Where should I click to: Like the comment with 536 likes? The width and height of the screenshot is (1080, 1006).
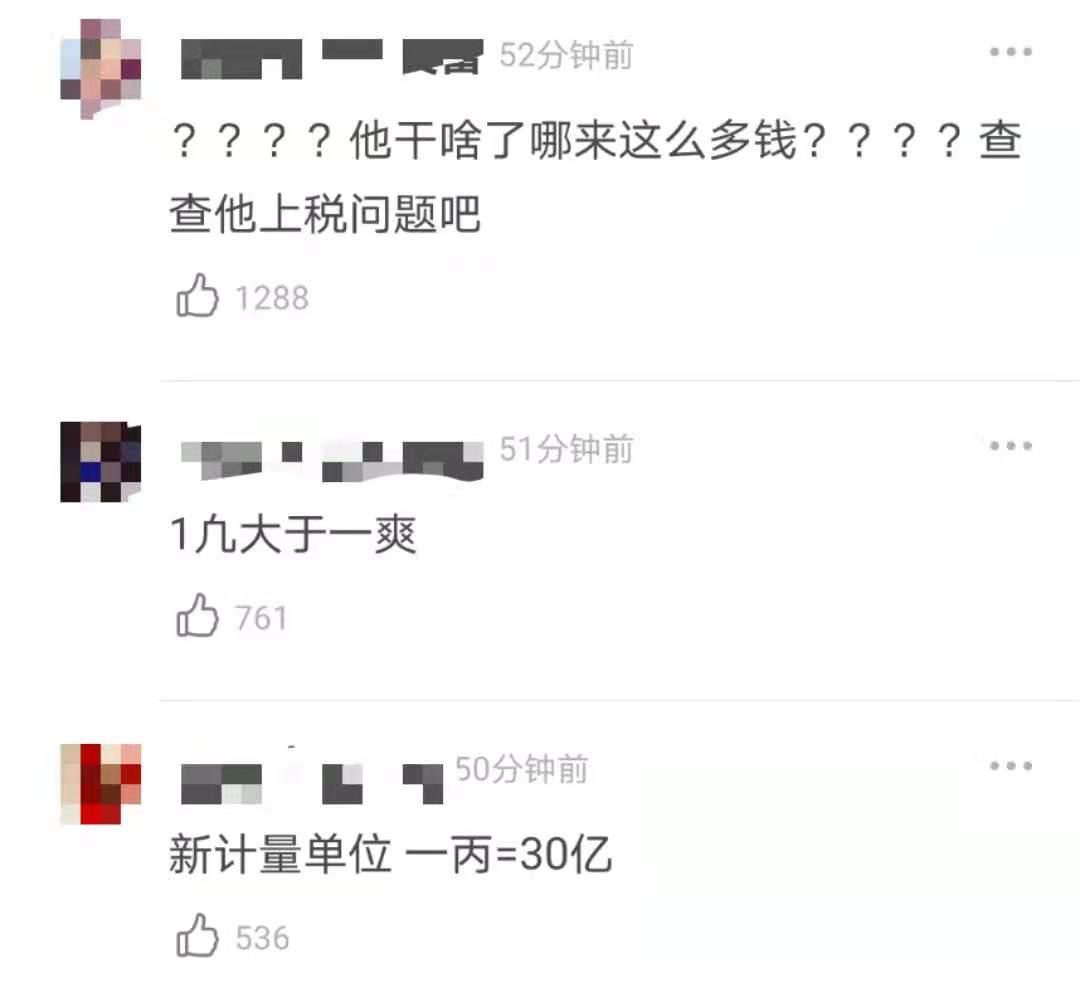[198, 935]
